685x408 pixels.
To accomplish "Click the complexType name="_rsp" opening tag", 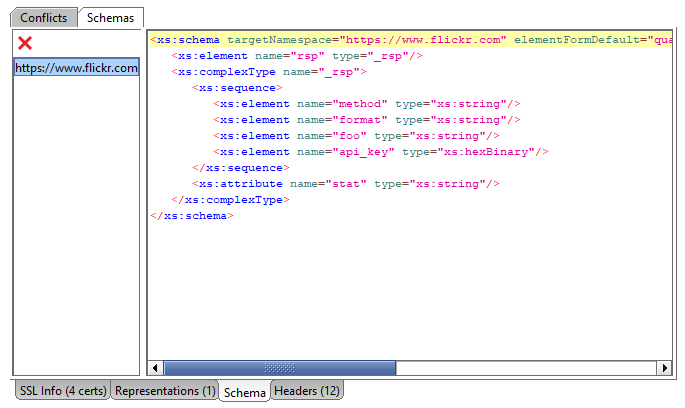I will pos(270,72).
